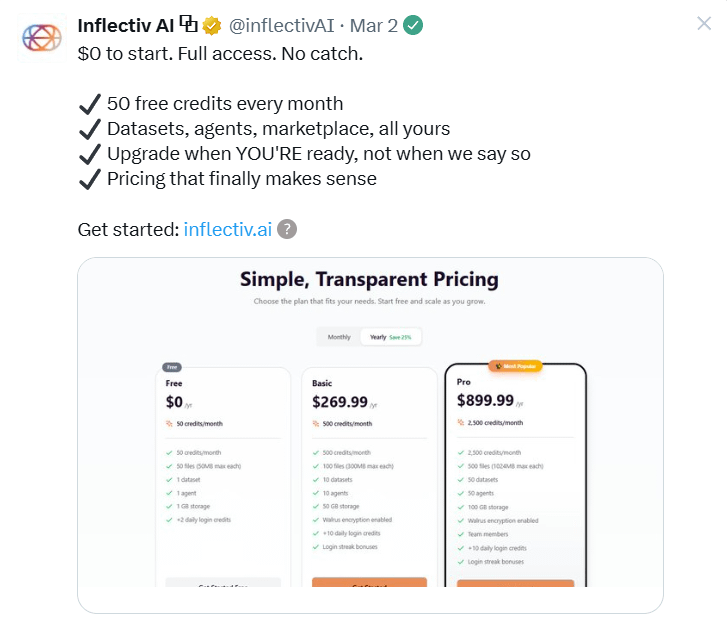Visit the inflectiv.ai link
Screen dimensions: 727x617
227,229
